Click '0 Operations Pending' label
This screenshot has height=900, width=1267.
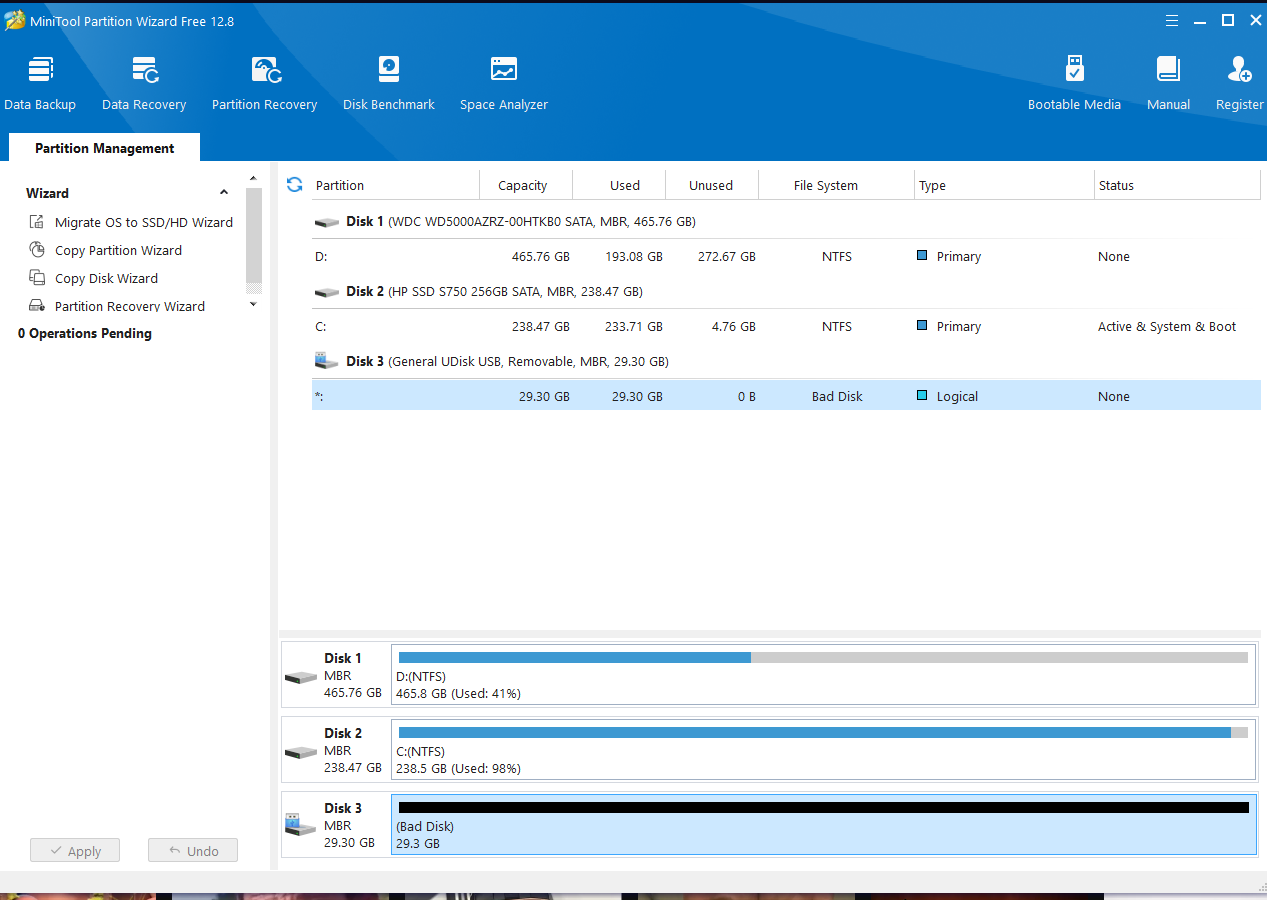(x=85, y=333)
